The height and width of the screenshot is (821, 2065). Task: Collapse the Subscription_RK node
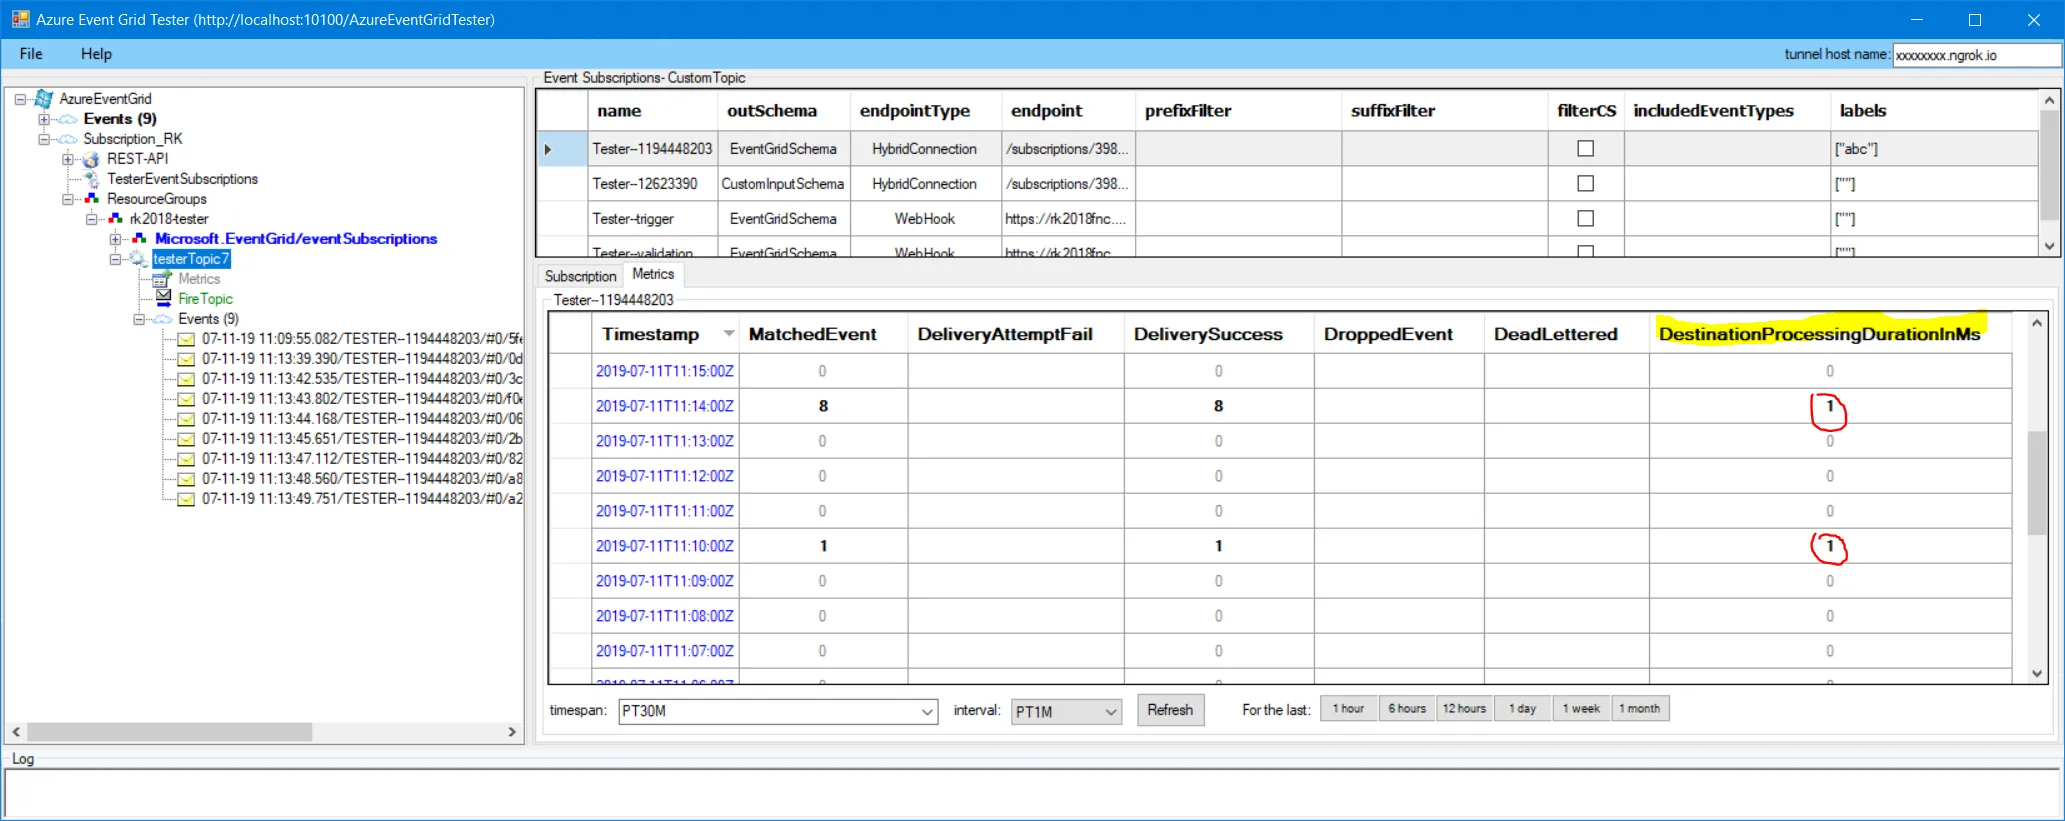44,139
